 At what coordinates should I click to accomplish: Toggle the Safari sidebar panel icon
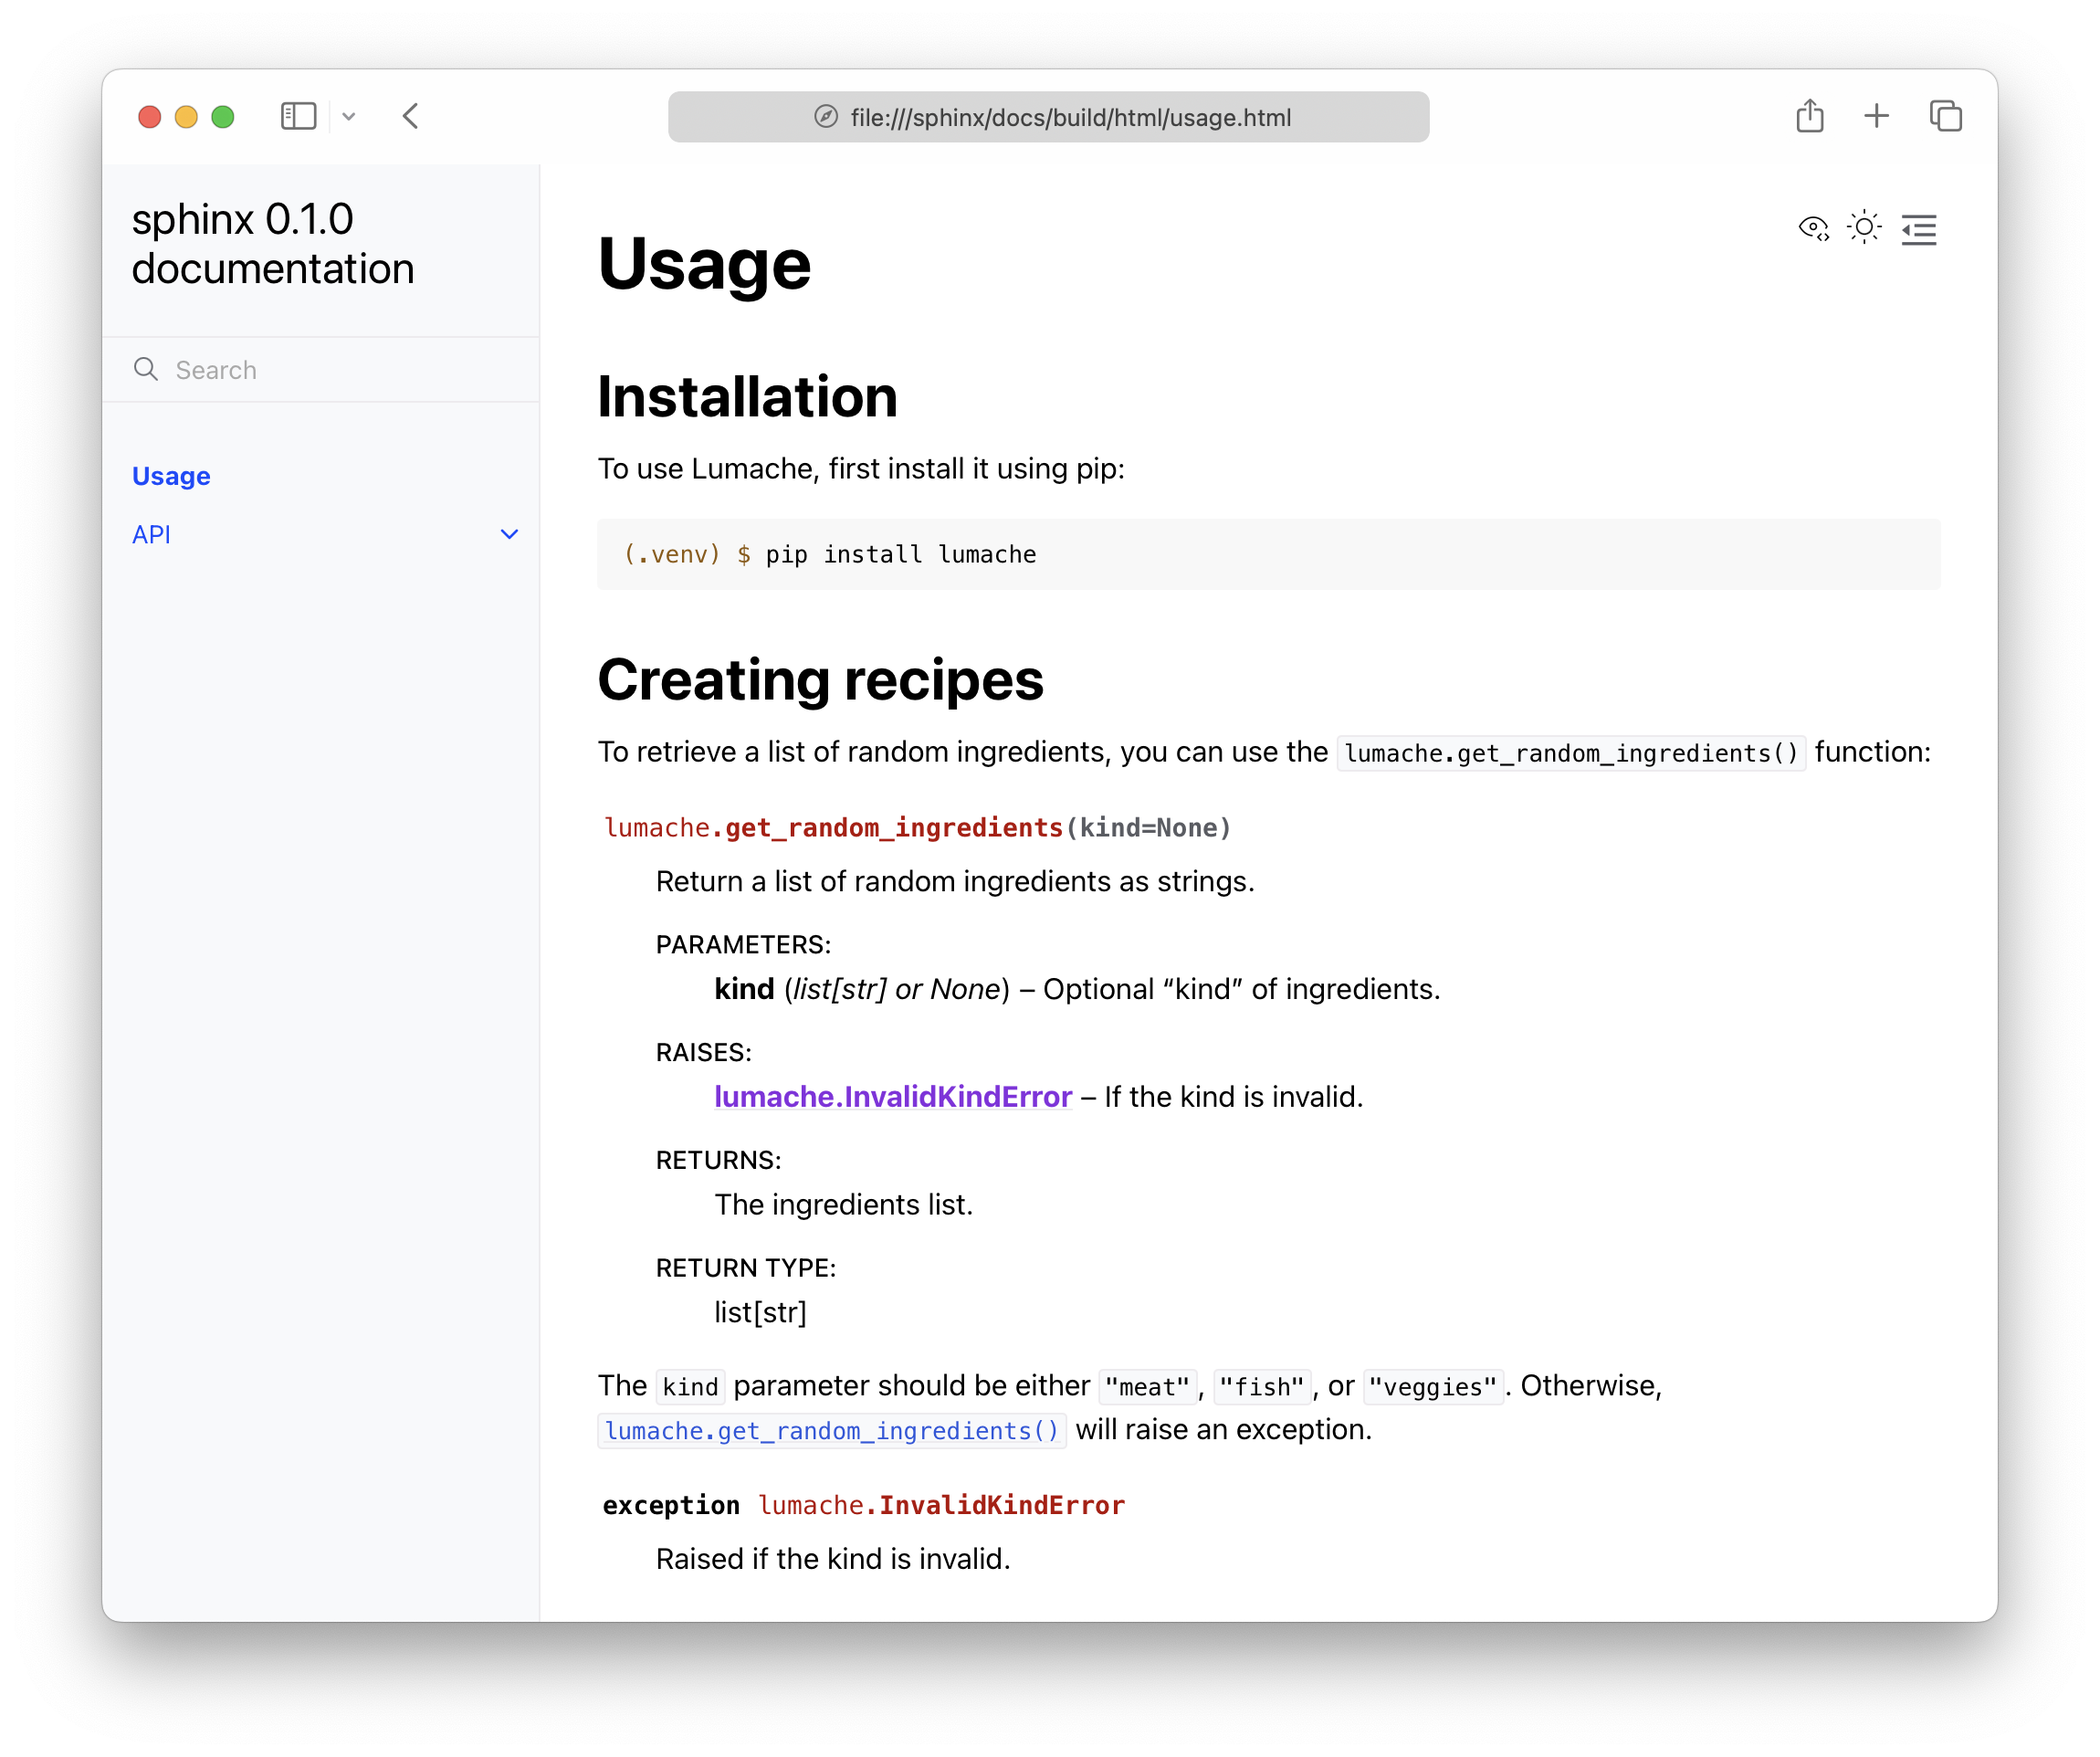(298, 117)
